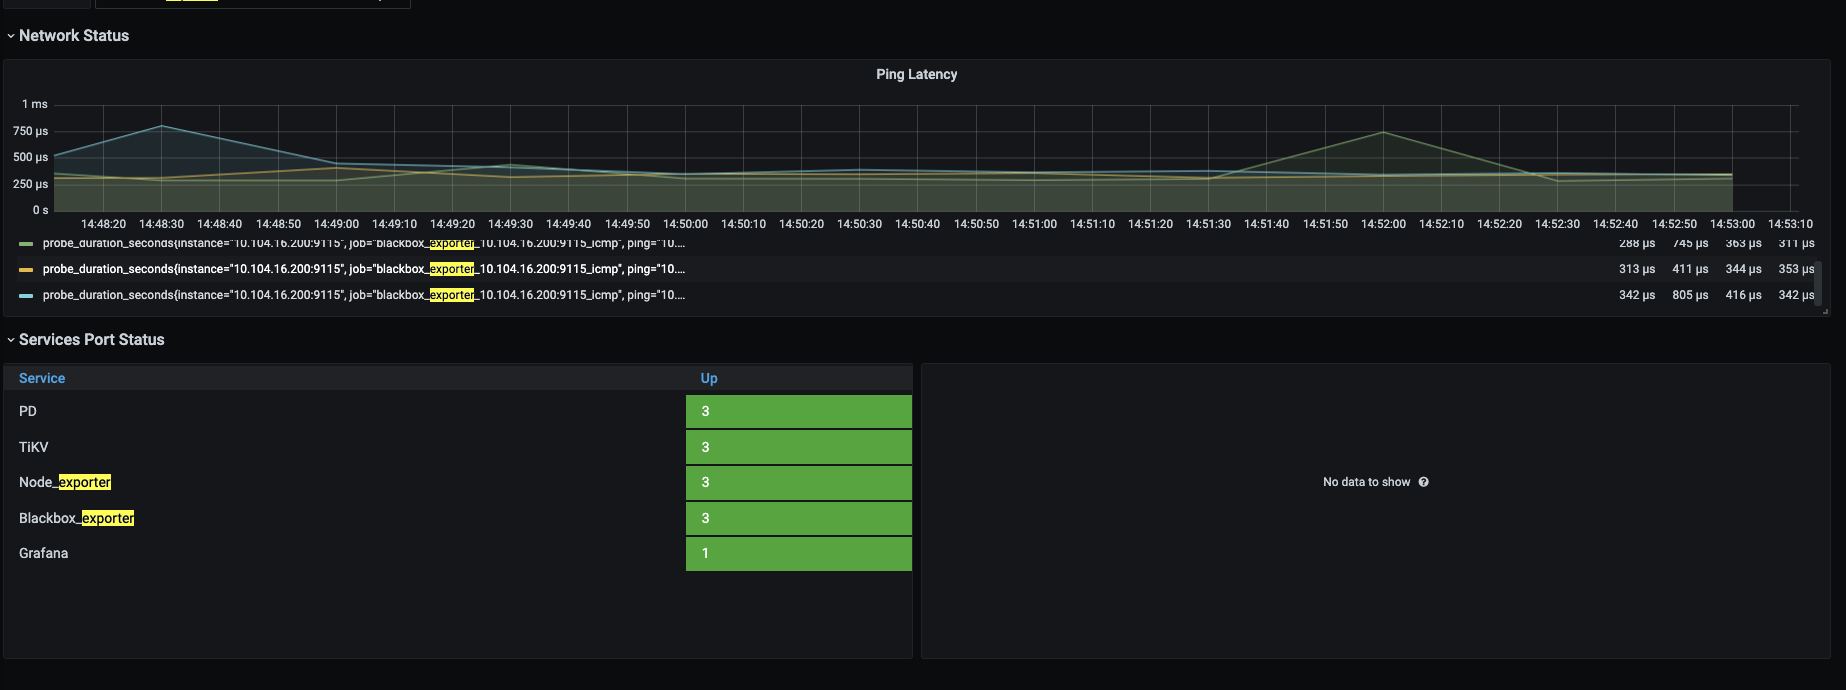Click the green legend series color swatch
Screen dimensions: 1846x690
click(x=26, y=244)
